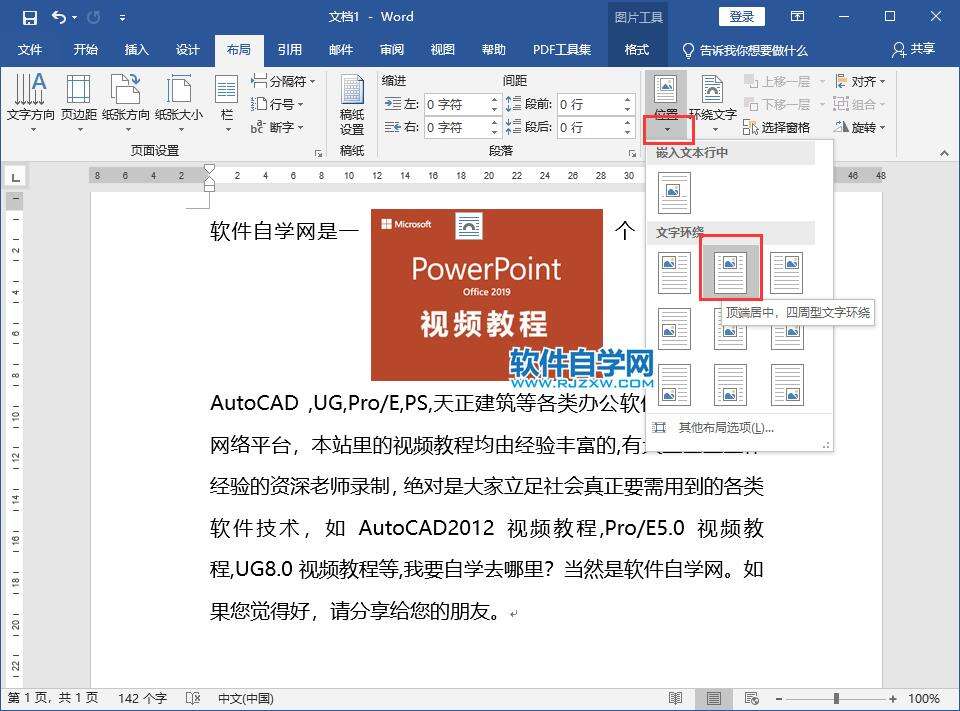Click the Share (共享) button
The image size is (960, 711).
tap(913, 50)
